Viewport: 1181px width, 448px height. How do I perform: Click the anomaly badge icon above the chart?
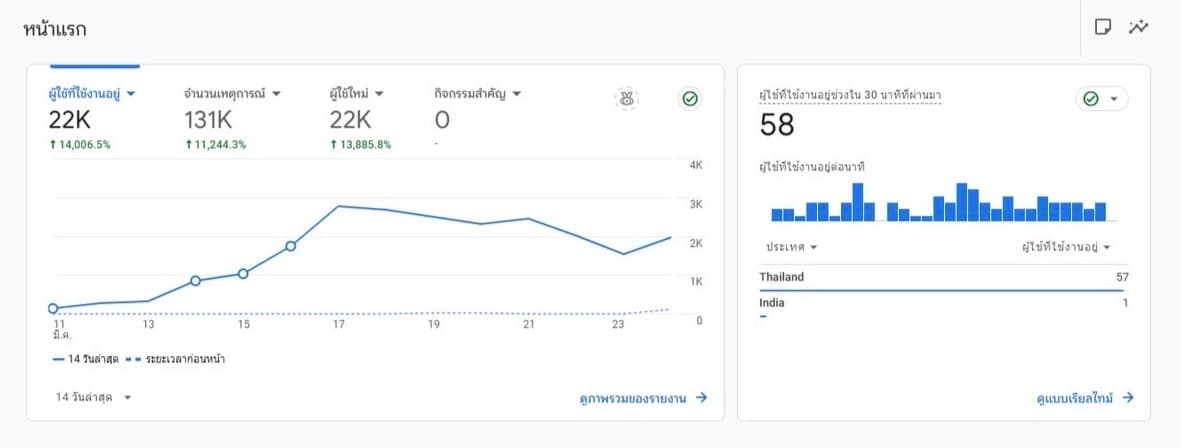(628, 98)
